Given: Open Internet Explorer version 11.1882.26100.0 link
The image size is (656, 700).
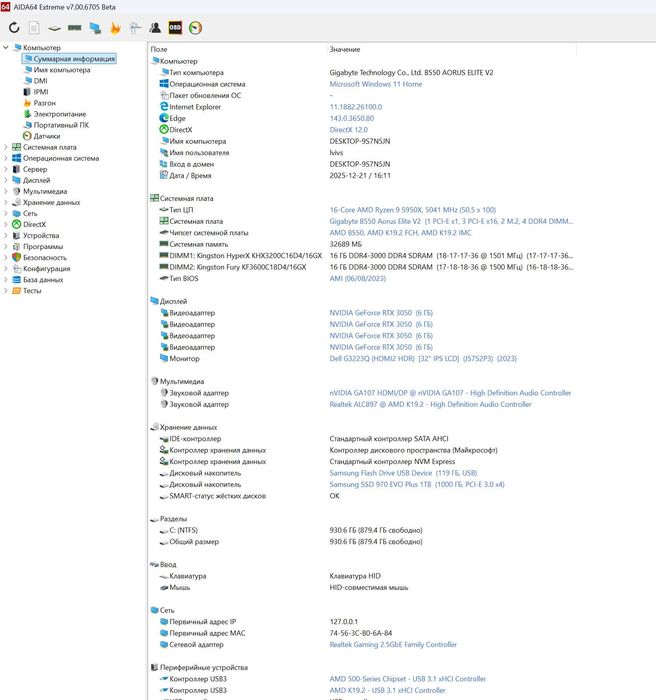Looking at the screenshot, I should point(355,107).
